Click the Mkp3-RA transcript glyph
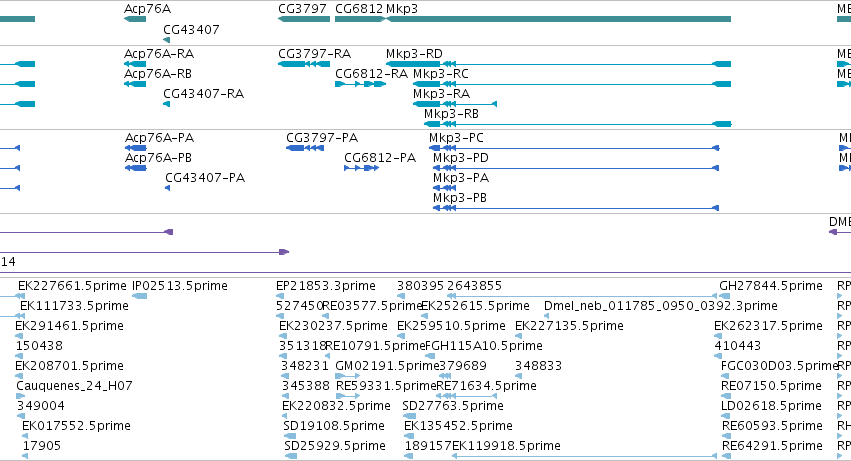 click(455, 104)
